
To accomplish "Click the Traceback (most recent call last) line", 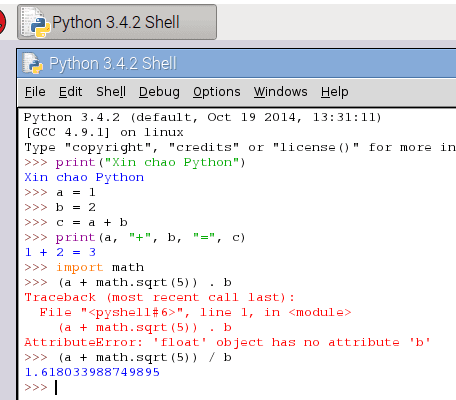I will pos(160,297).
